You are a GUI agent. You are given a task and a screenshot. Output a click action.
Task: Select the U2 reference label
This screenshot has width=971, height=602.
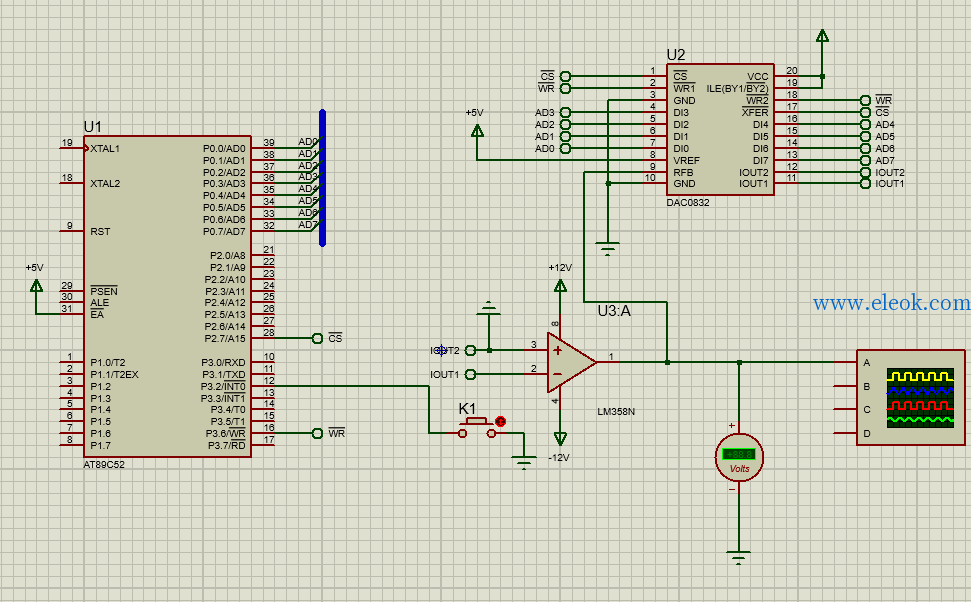point(676,55)
